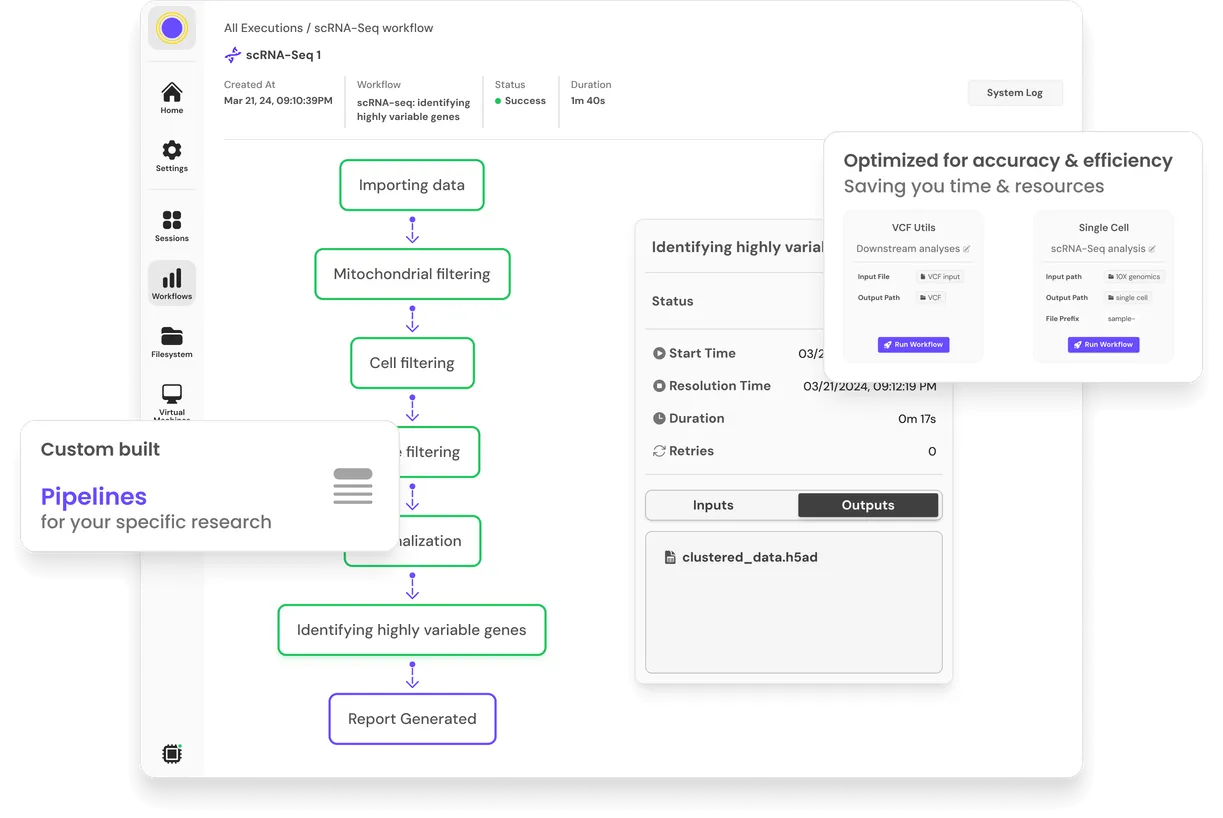
Task: Click the 1m 40s duration value
Action: coord(588,101)
